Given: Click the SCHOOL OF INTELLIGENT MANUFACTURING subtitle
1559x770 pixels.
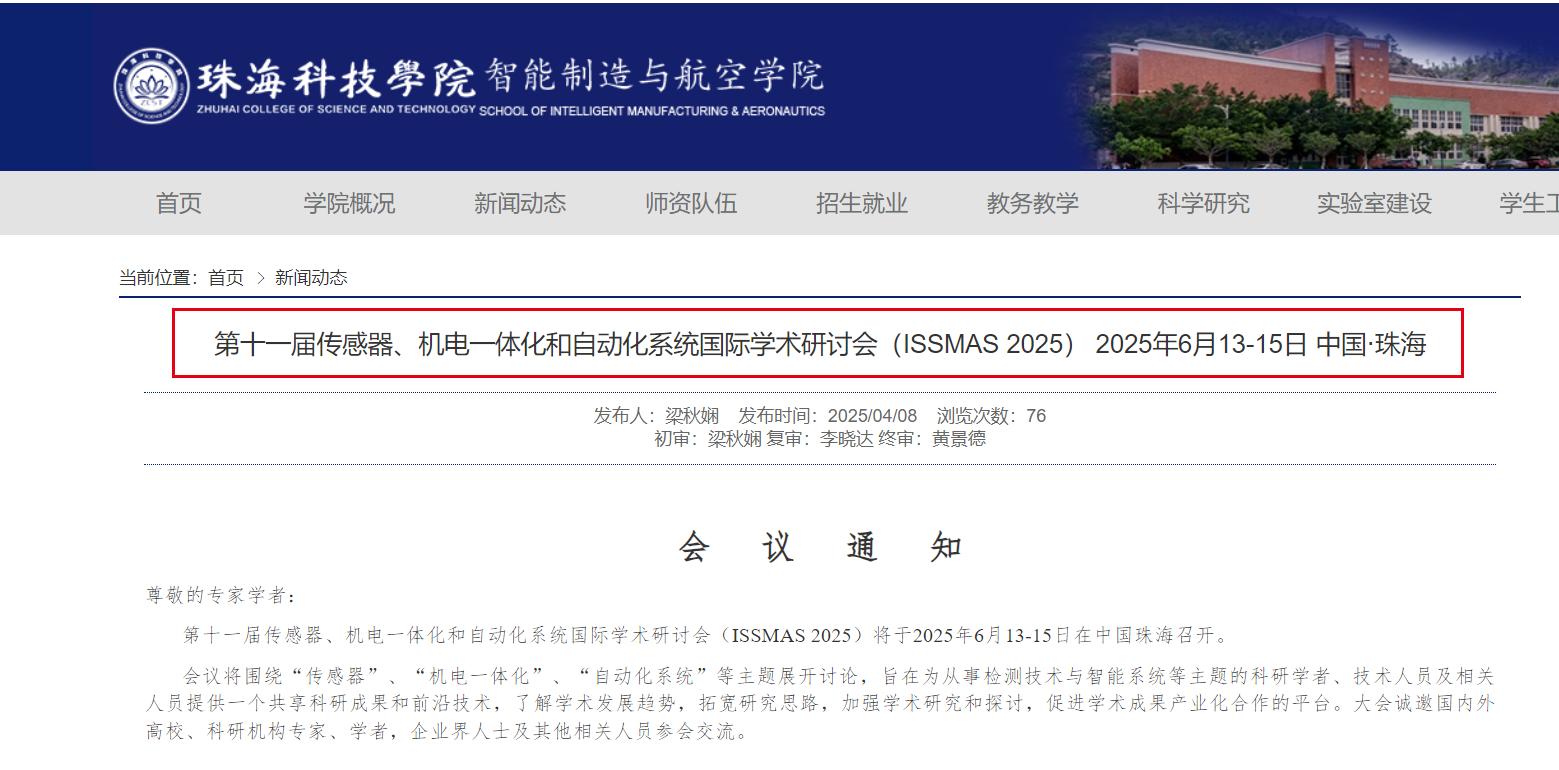Looking at the screenshot, I should point(652,111).
